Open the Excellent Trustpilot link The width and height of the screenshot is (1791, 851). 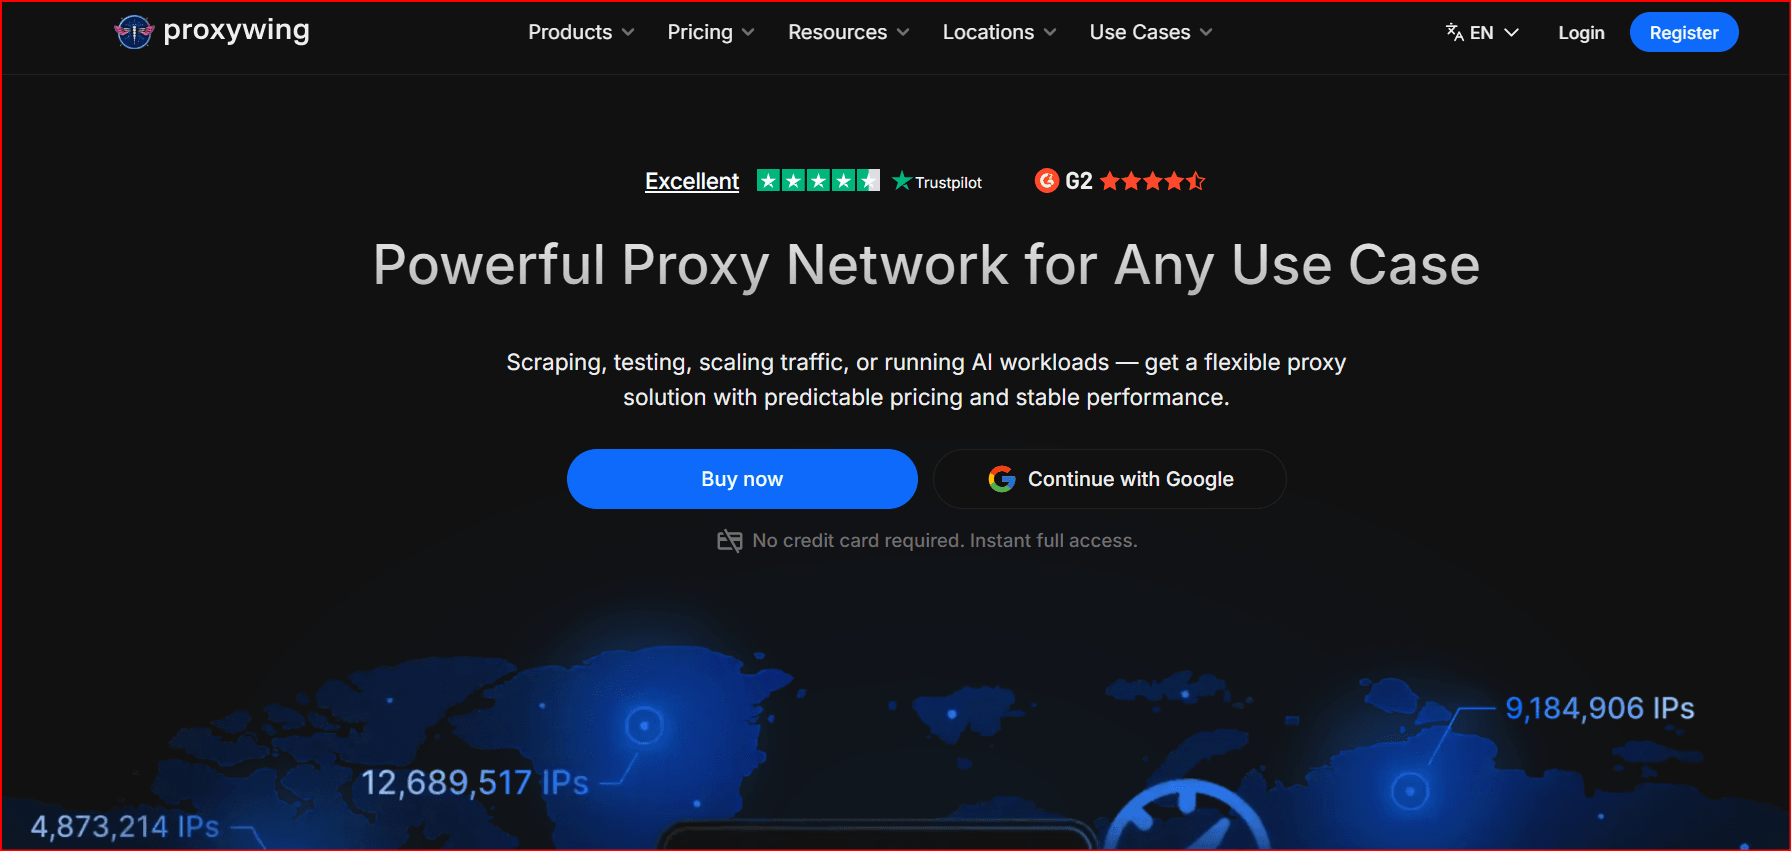[692, 181]
